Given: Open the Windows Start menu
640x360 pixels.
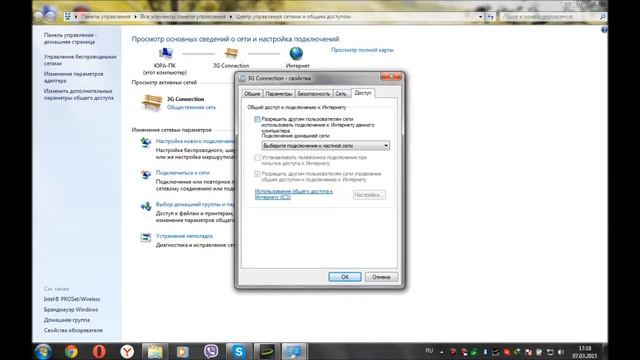Looking at the screenshot, I should (x=43, y=351).
